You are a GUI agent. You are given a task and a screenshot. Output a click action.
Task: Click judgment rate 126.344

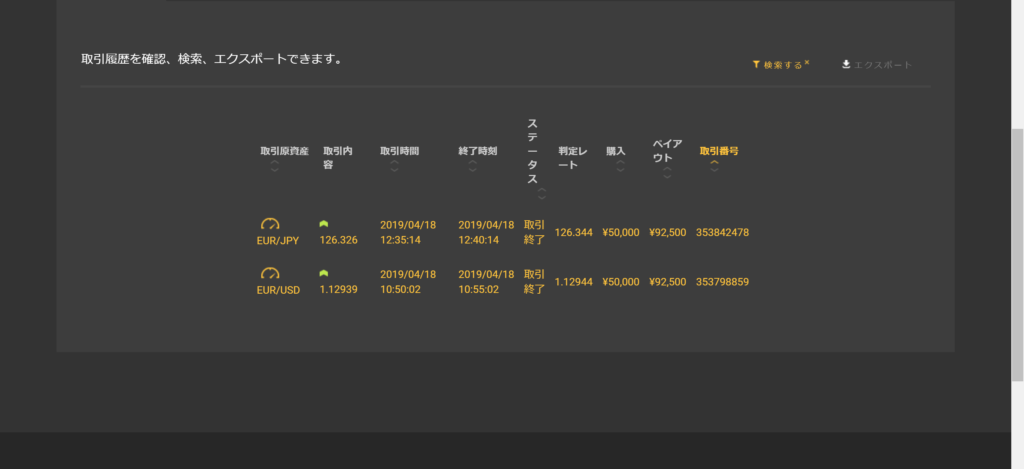click(574, 233)
